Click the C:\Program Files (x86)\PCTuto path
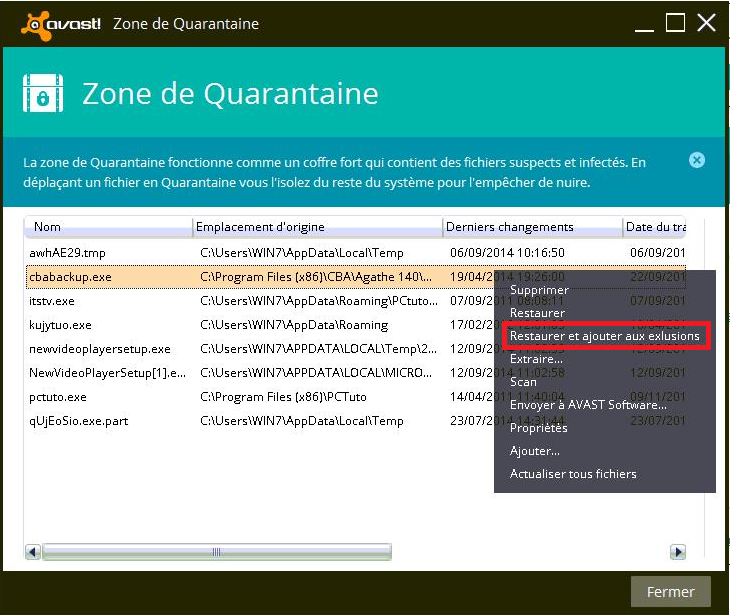 click(x=283, y=397)
